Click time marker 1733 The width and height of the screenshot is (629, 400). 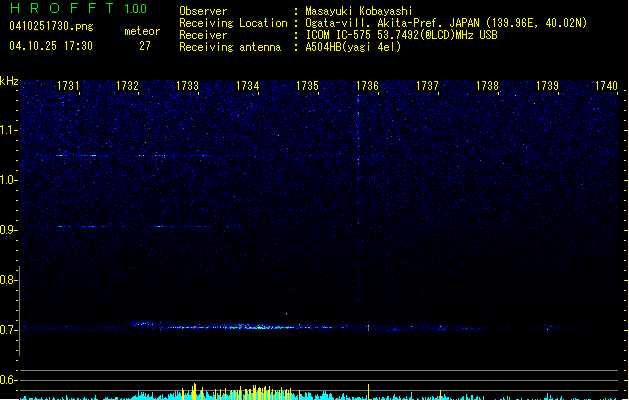(187, 86)
